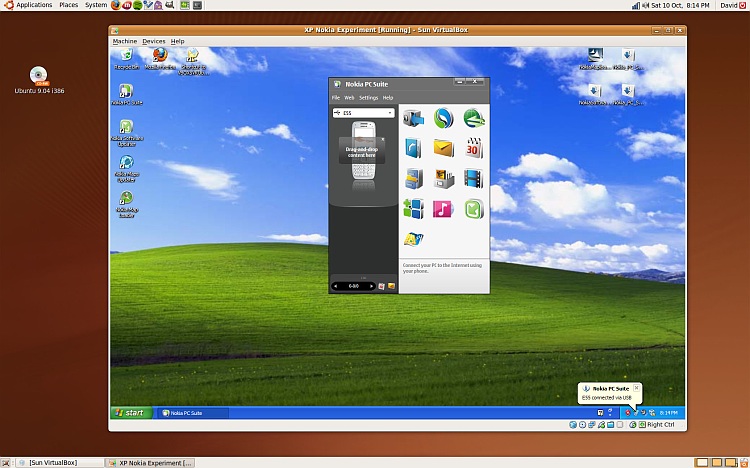Open the Calendar icon showing 30
750x468 pixels.
tap(474, 148)
